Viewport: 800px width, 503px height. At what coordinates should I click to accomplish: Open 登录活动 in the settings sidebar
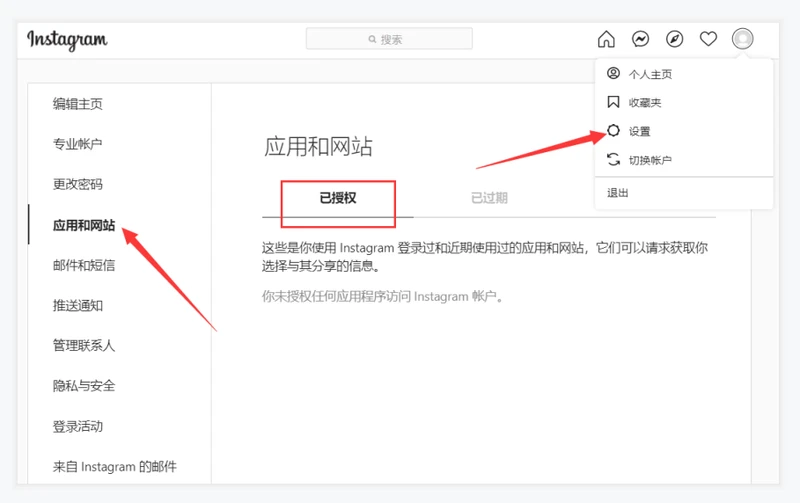pyautogui.click(x=78, y=426)
